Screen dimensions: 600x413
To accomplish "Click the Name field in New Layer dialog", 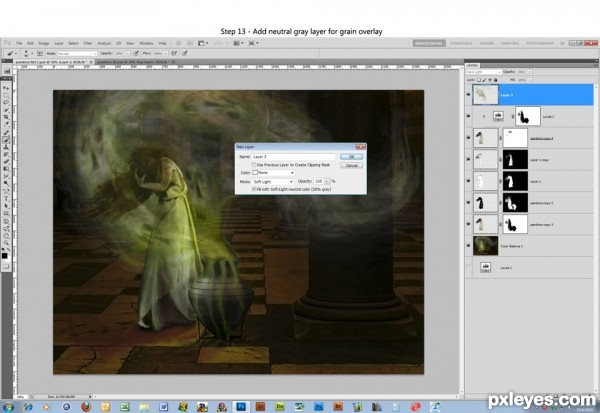I will coord(293,157).
